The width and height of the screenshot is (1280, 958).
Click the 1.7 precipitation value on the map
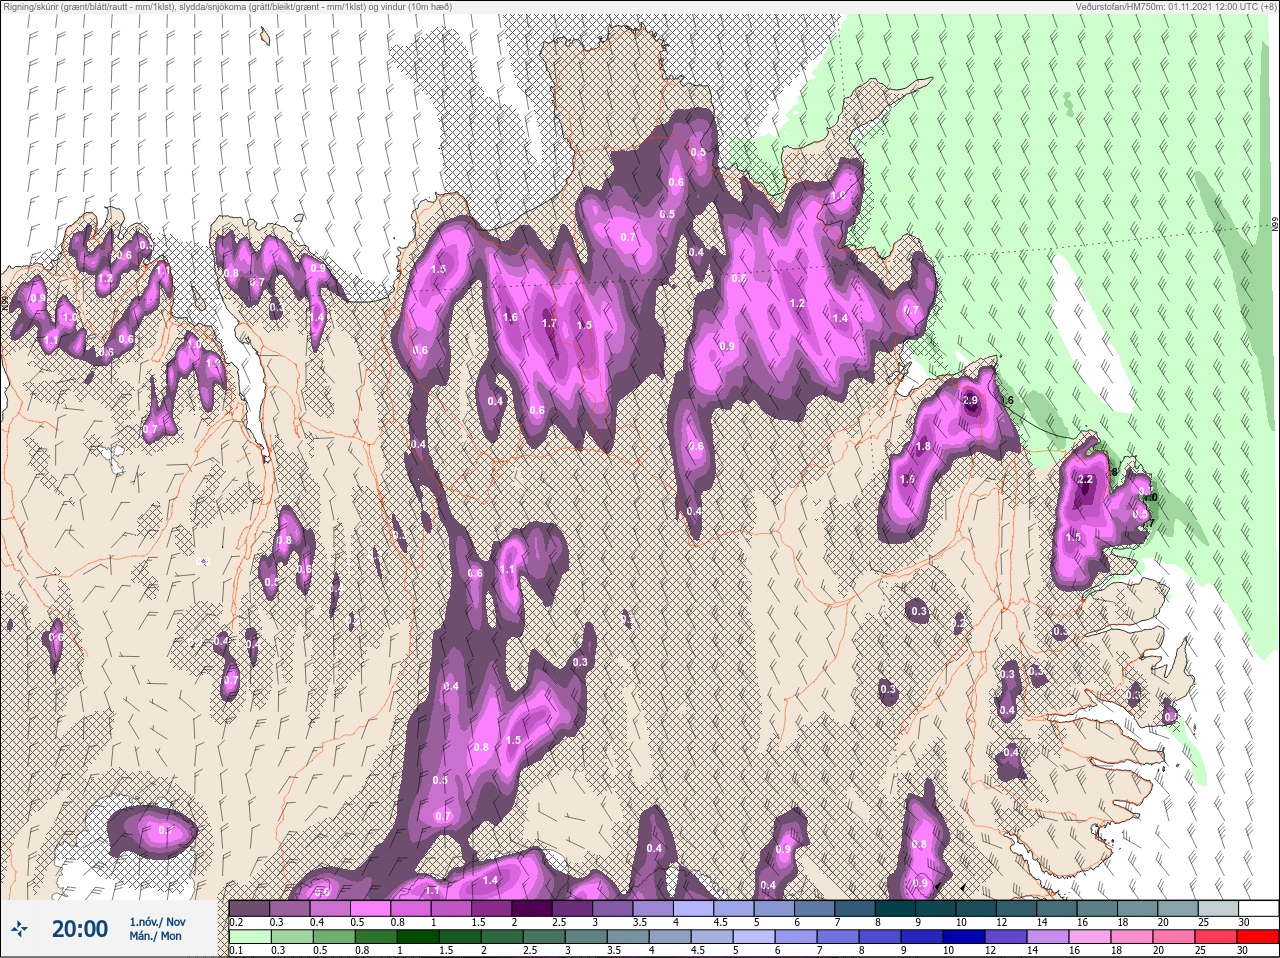pos(549,323)
